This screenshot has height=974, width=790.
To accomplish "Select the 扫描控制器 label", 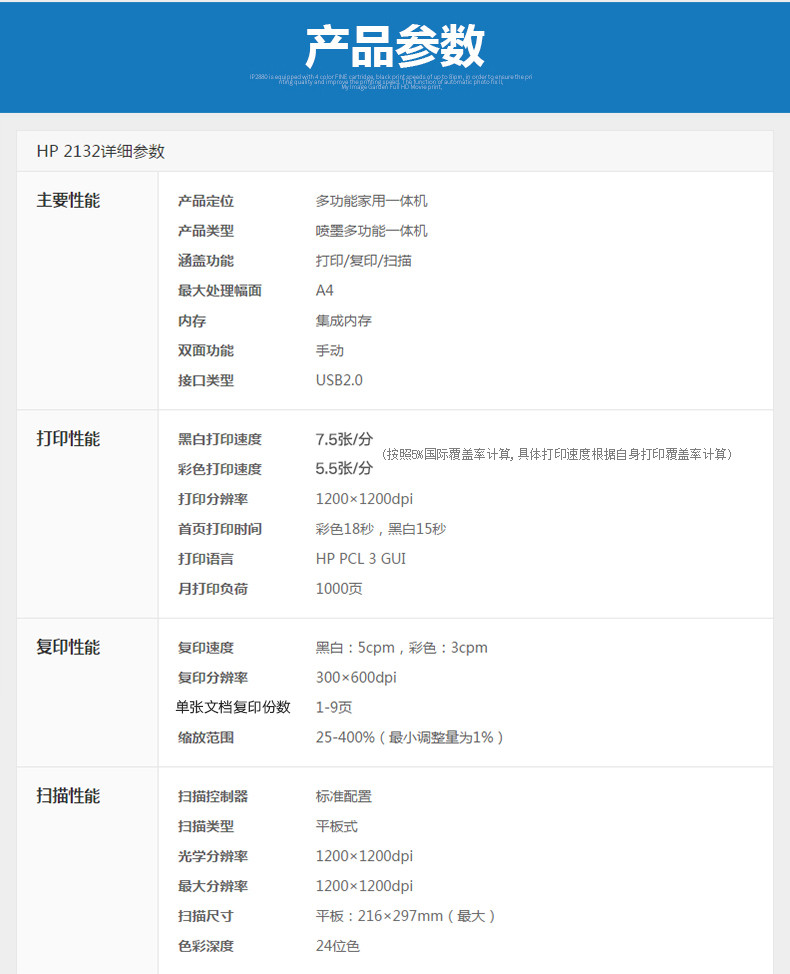I will click(212, 796).
